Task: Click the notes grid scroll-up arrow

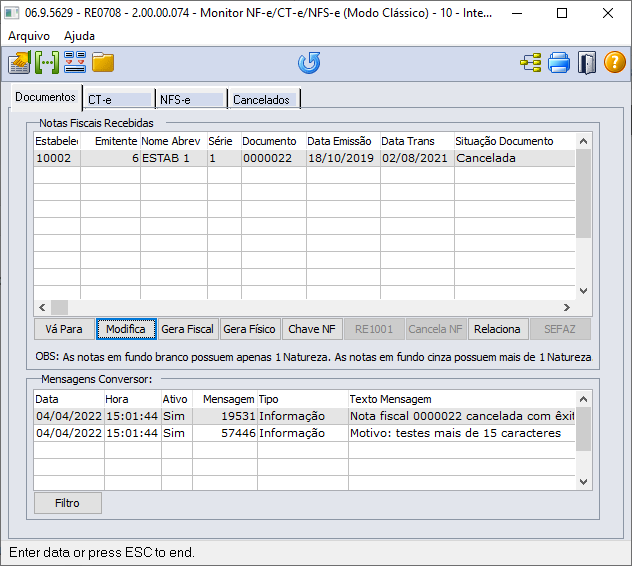Action: pos(583,141)
